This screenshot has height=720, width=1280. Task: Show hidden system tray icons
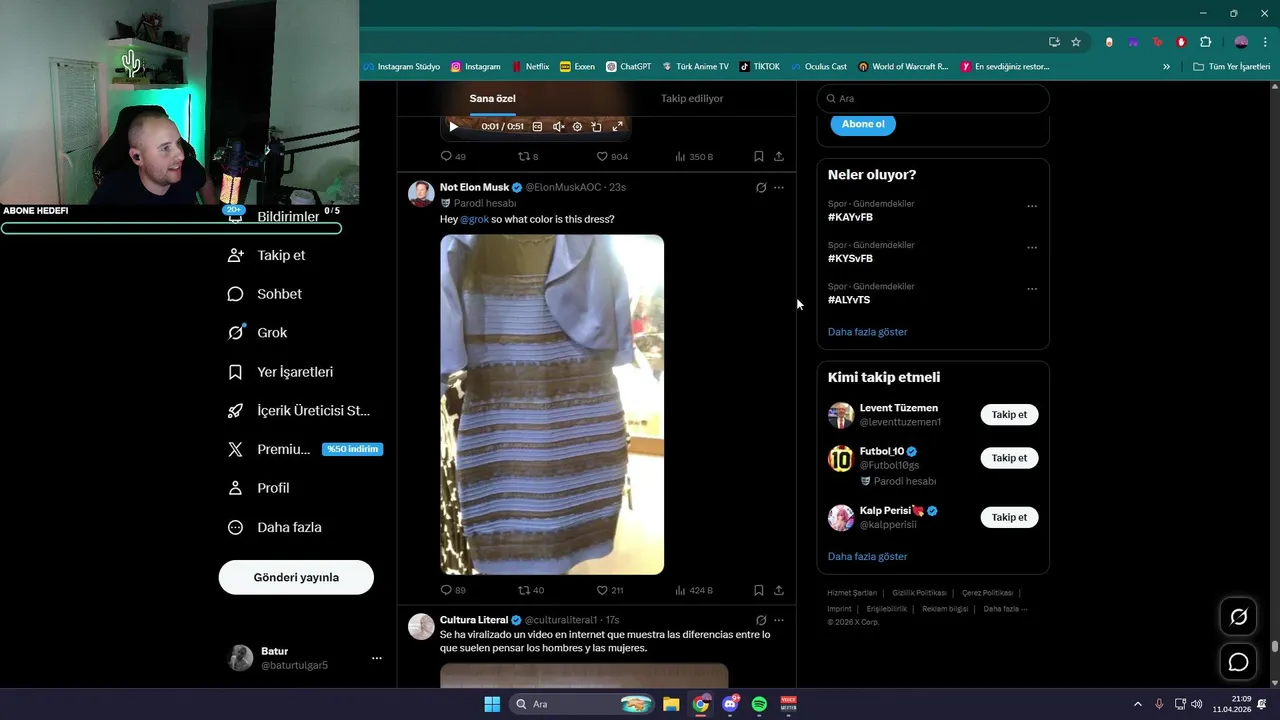[x=1137, y=704]
